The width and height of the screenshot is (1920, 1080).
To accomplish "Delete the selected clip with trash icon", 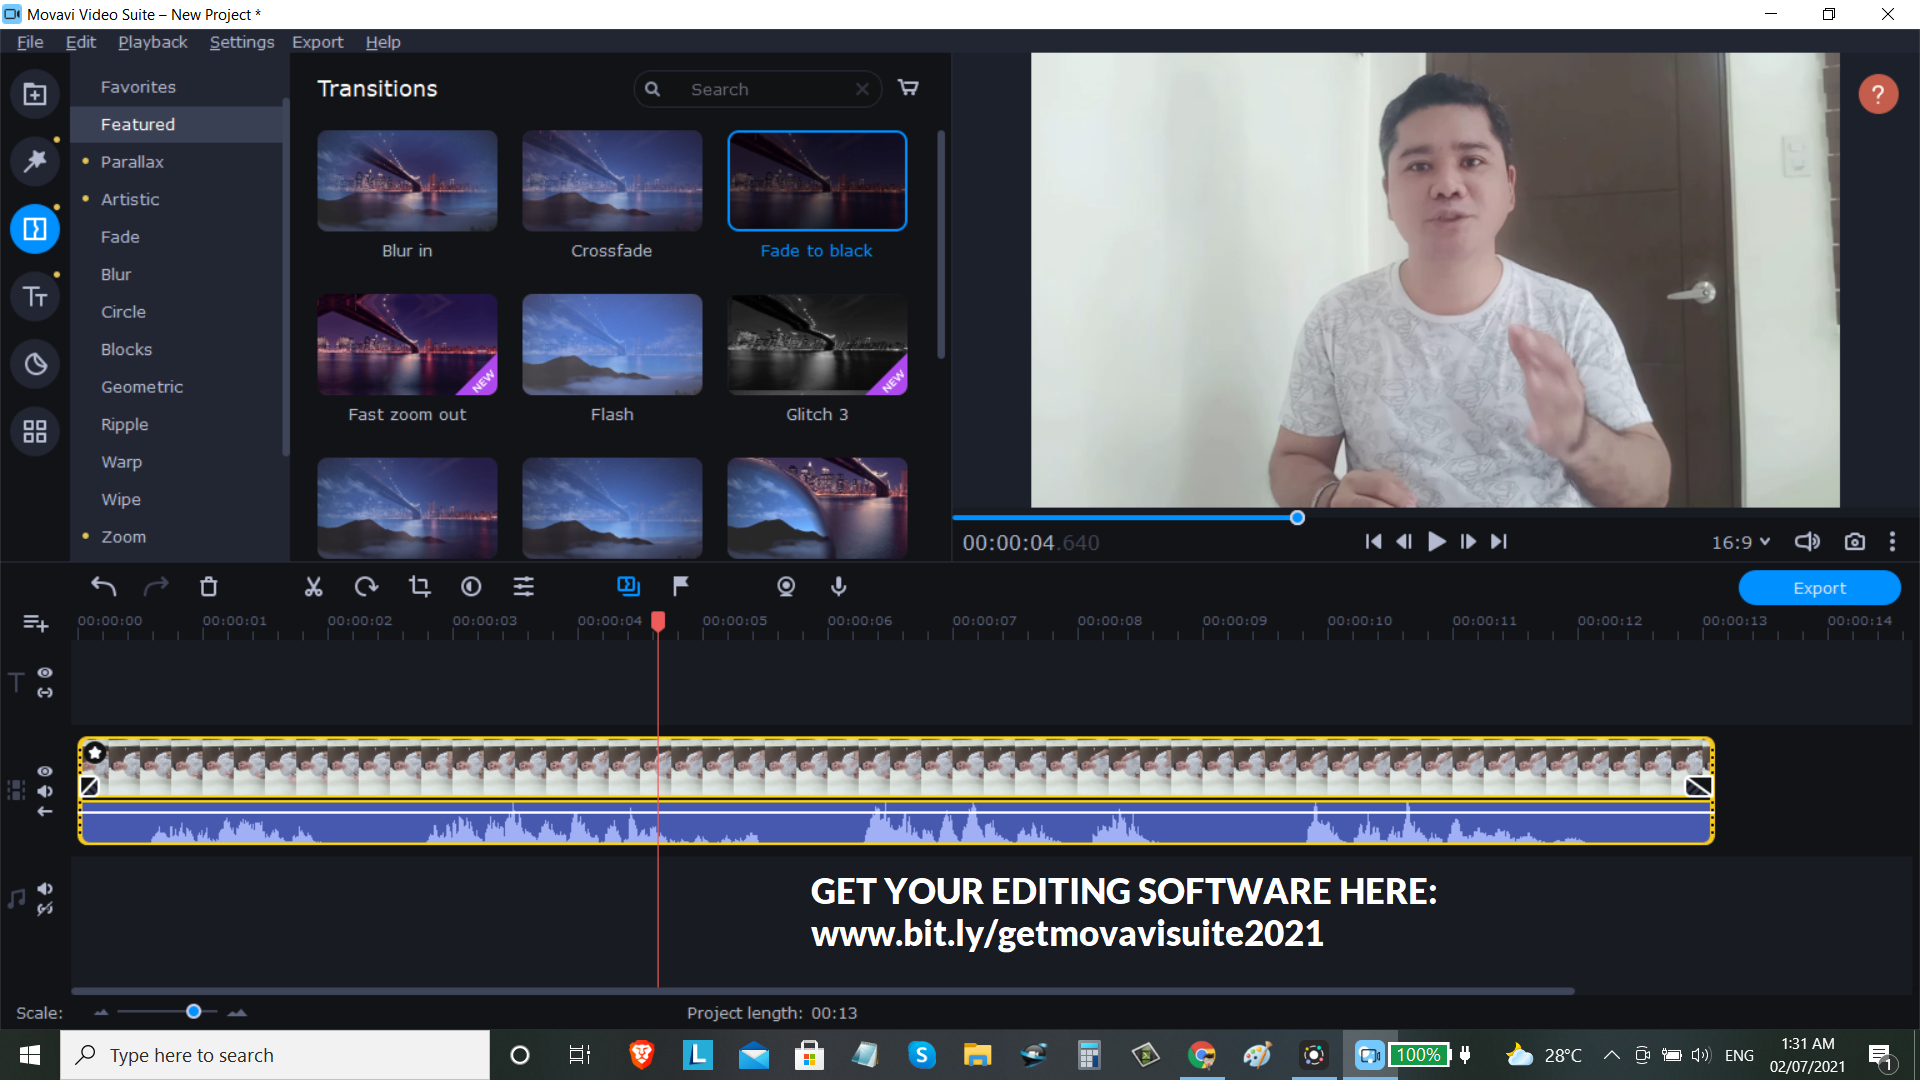I will 208,587.
